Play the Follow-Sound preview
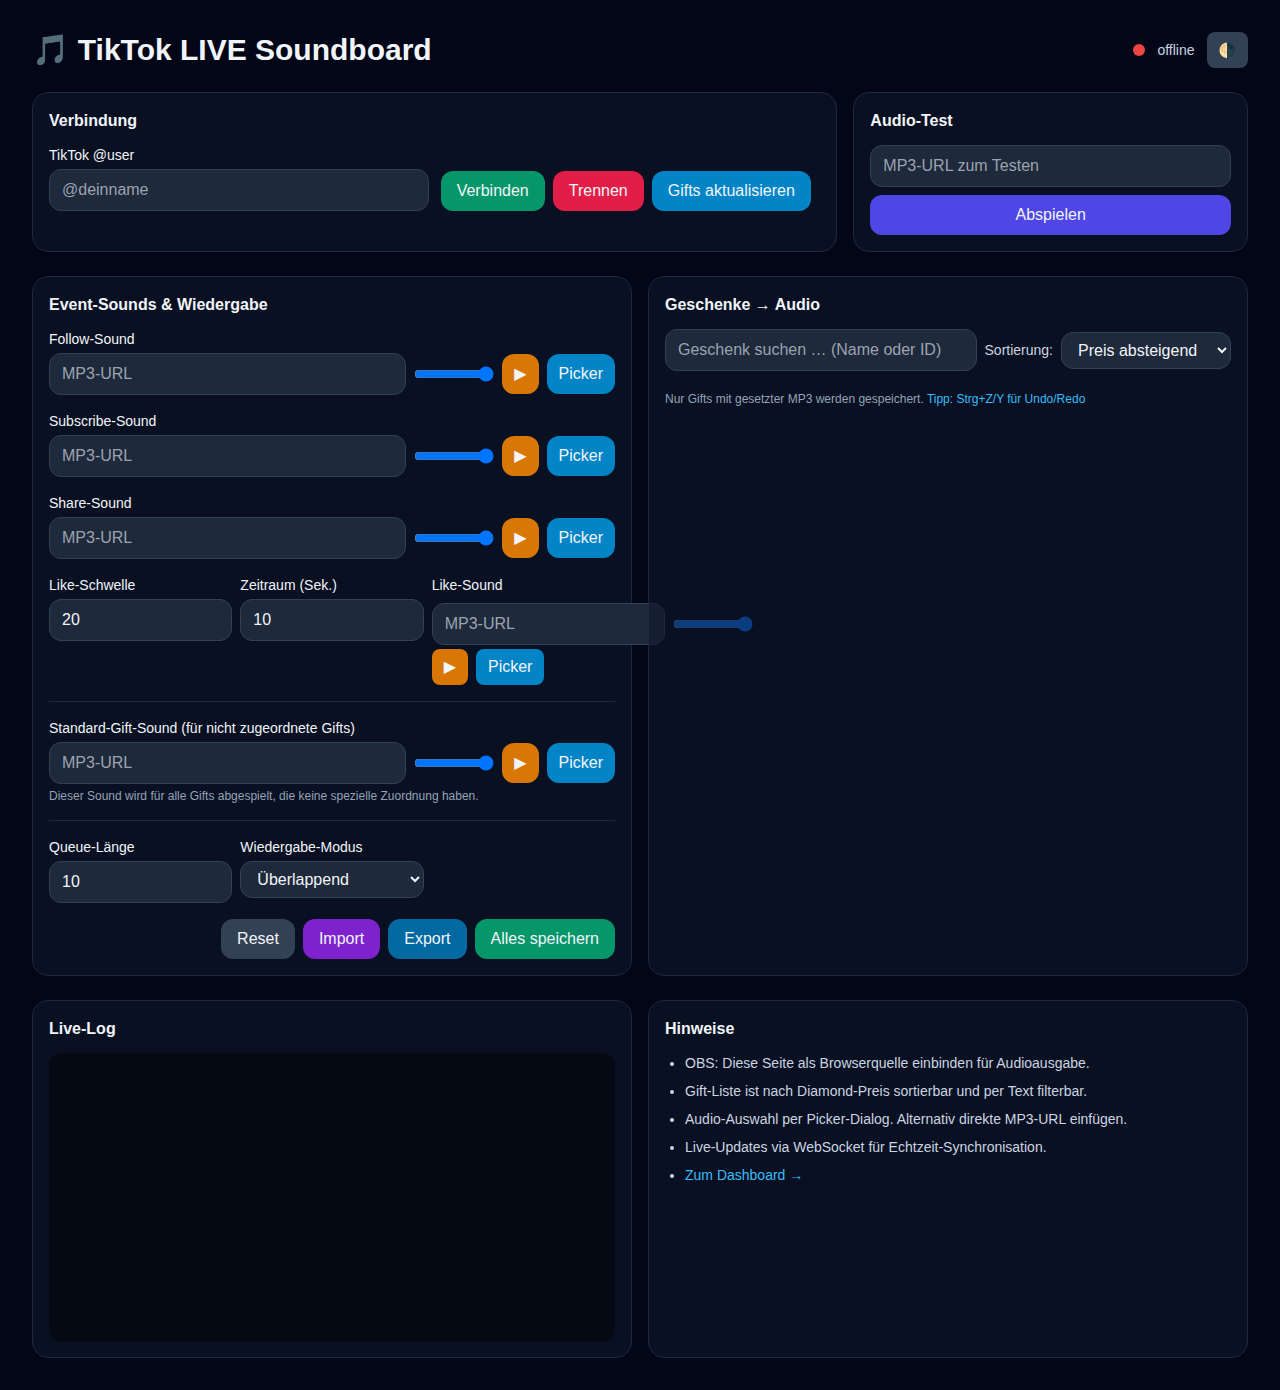This screenshot has height=1390, width=1280. point(520,373)
